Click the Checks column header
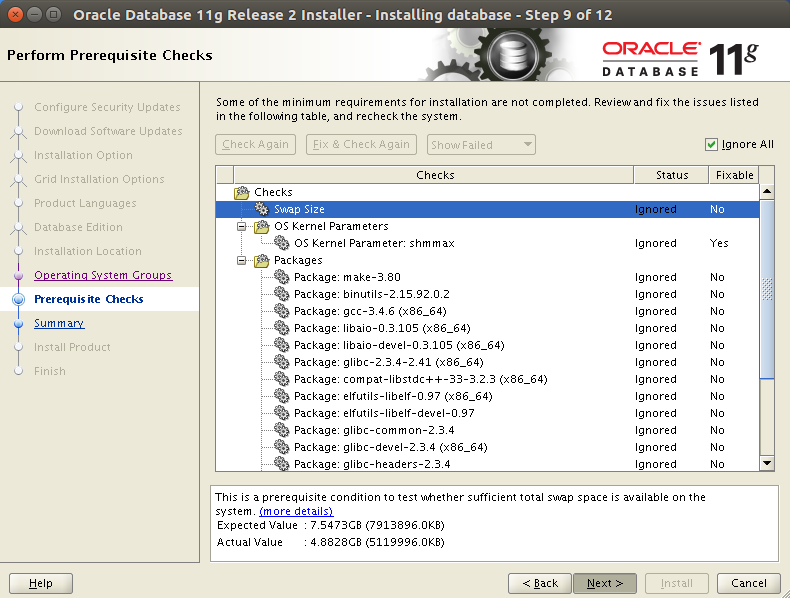Viewport: 790px width, 598px height. click(434, 175)
